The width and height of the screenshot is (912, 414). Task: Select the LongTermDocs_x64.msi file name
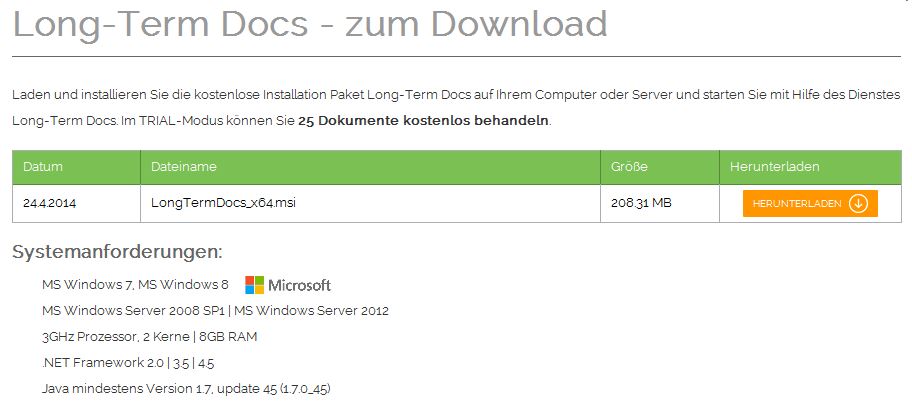[x=223, y=203]
